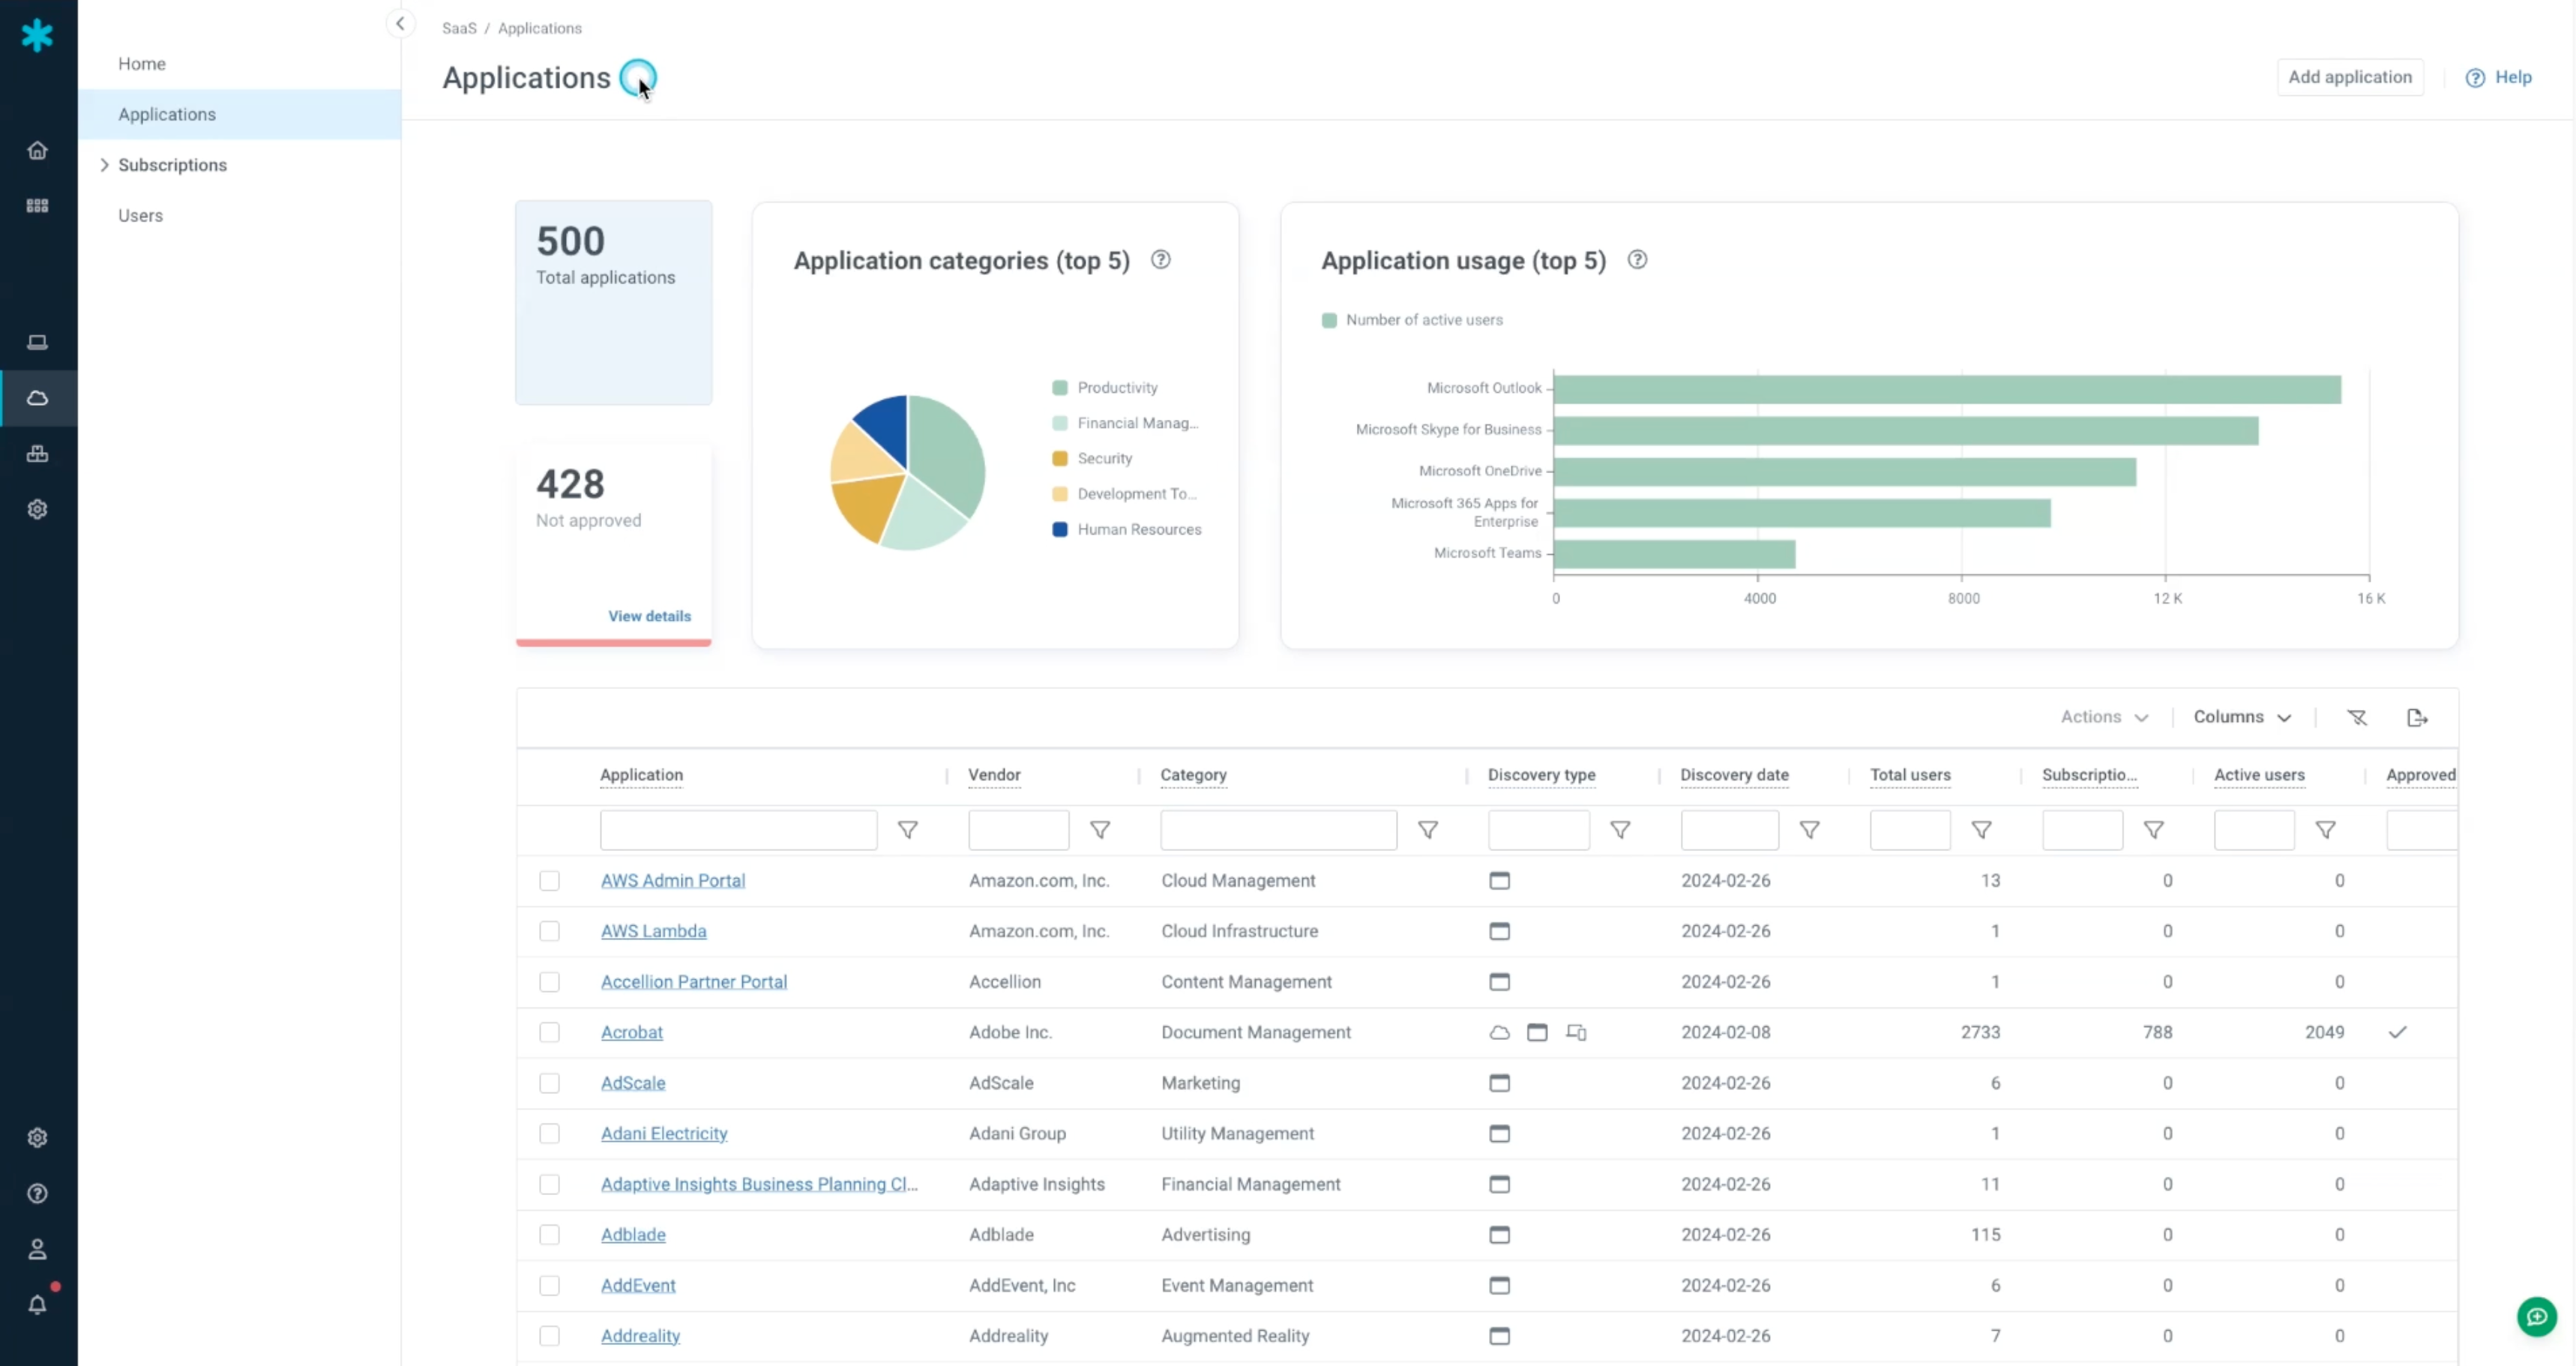Click the export table icon
2576x1366 pixels.
2416,718
